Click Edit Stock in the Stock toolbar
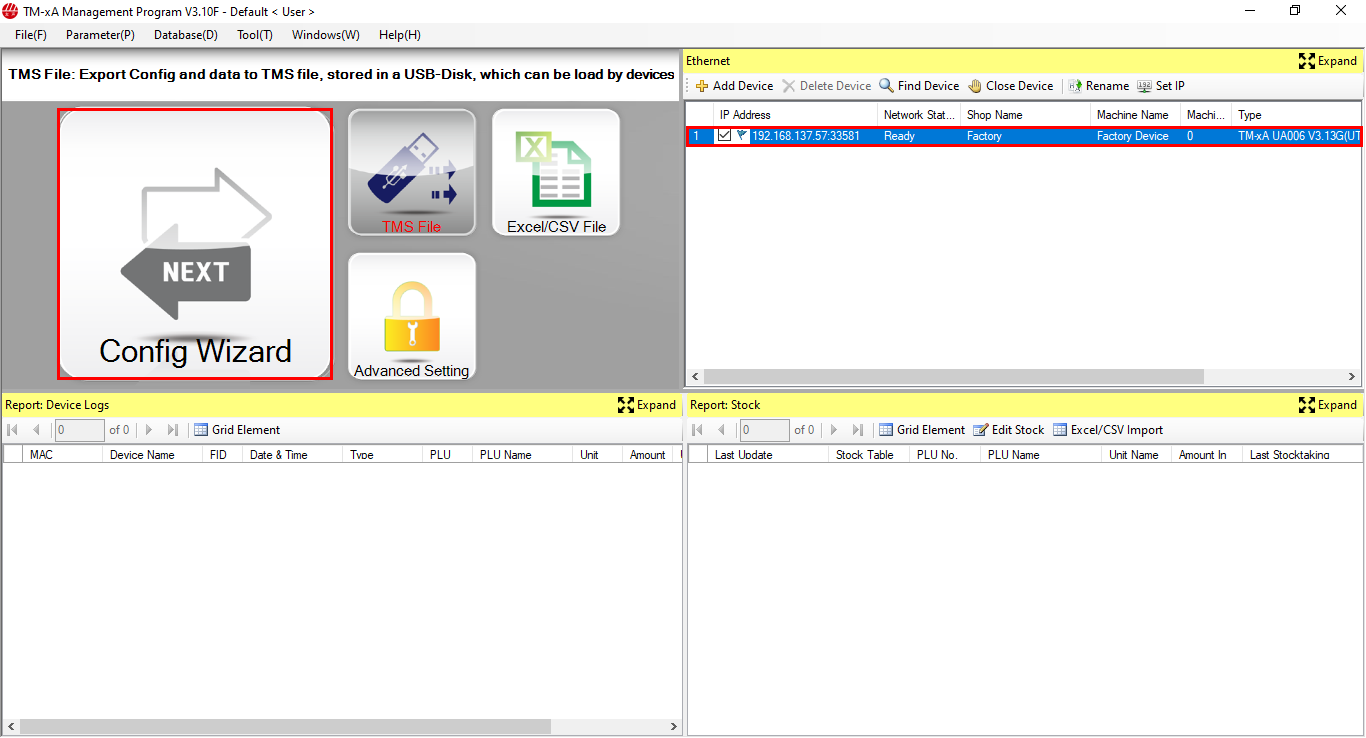The width and height of the screenshot is (1366, 738). tap(1009, 430)
